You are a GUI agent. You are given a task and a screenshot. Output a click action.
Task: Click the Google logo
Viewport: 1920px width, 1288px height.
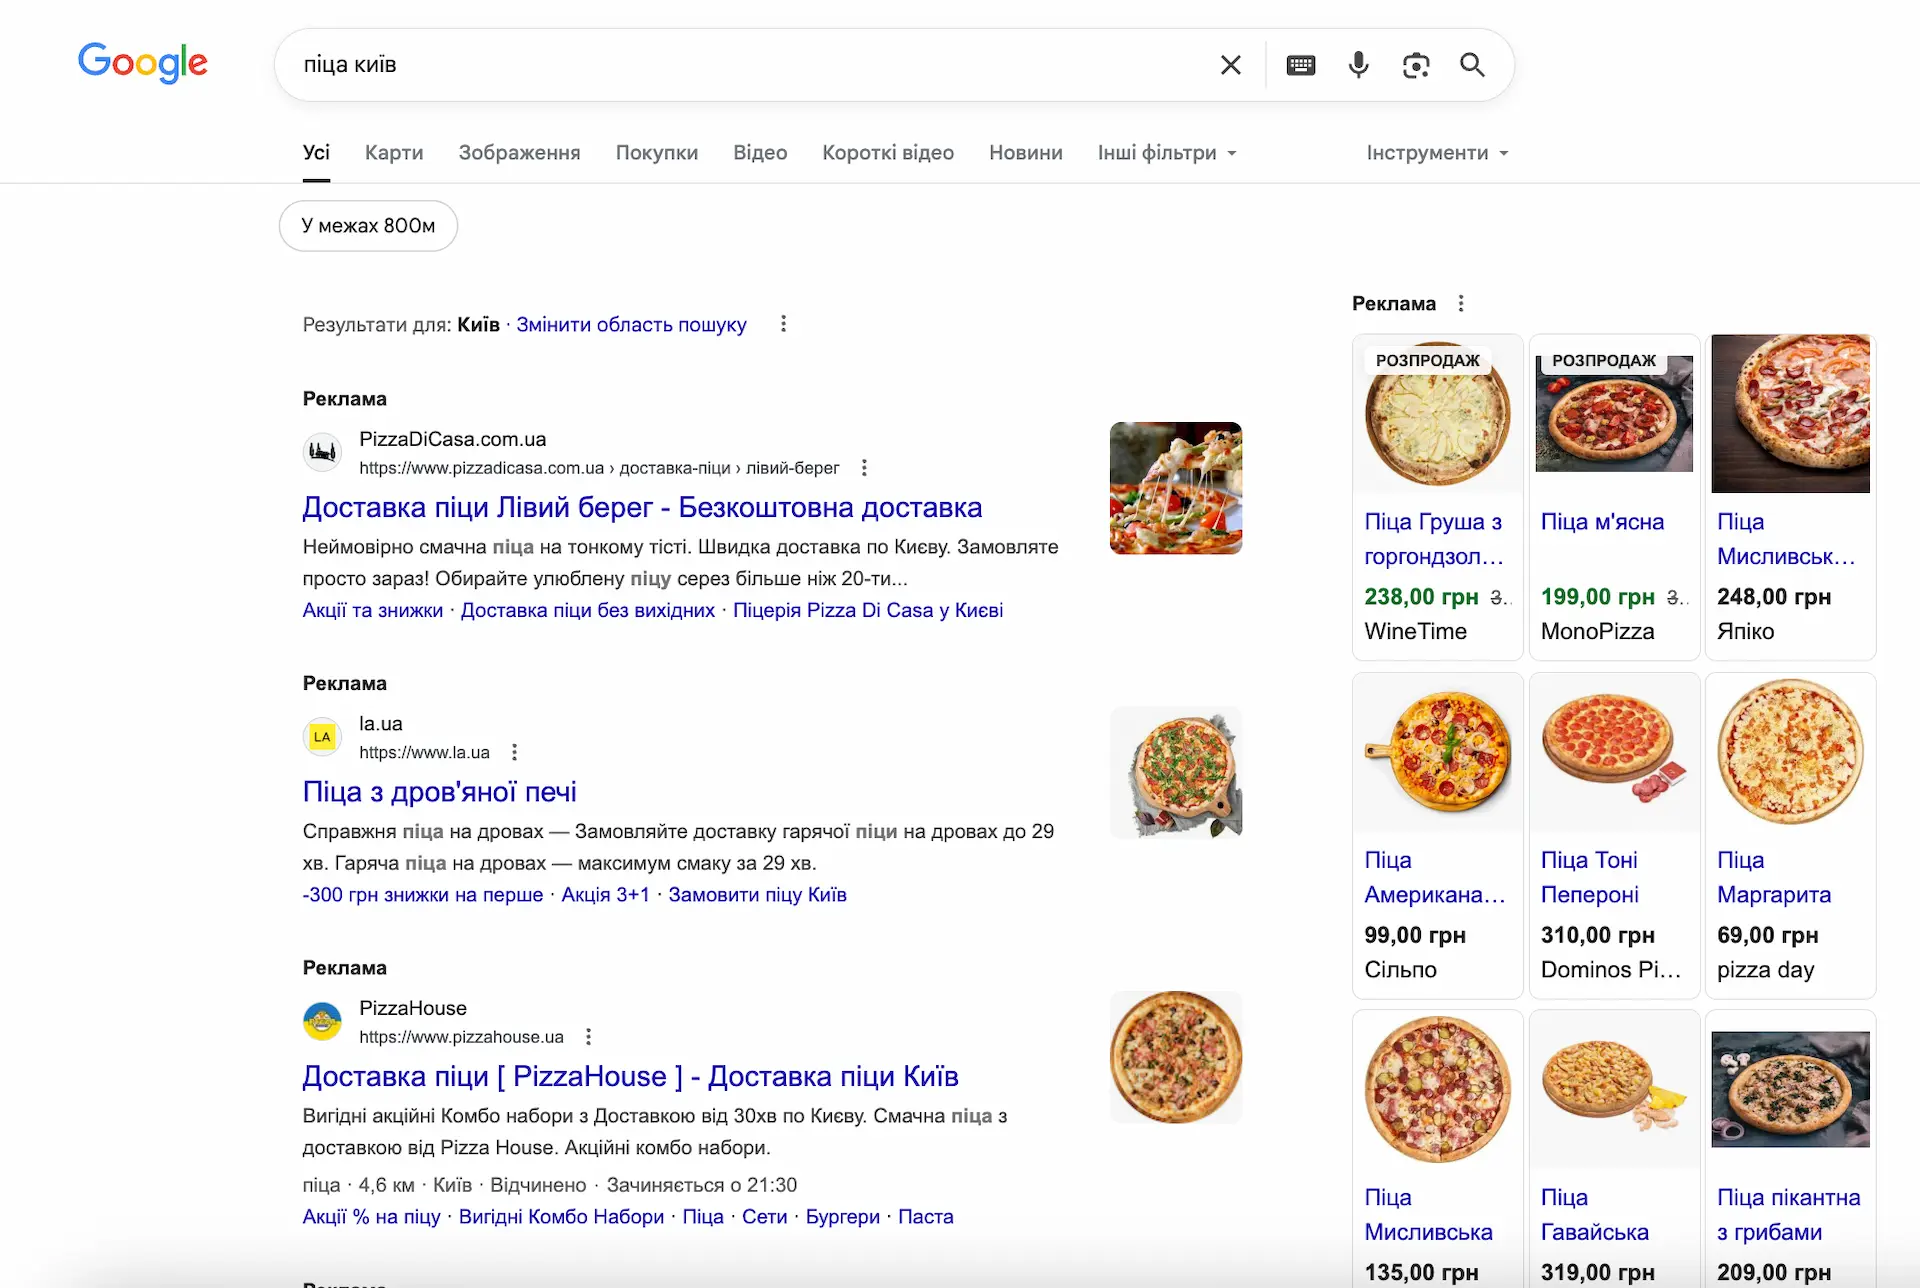click(x=143, y=63)
